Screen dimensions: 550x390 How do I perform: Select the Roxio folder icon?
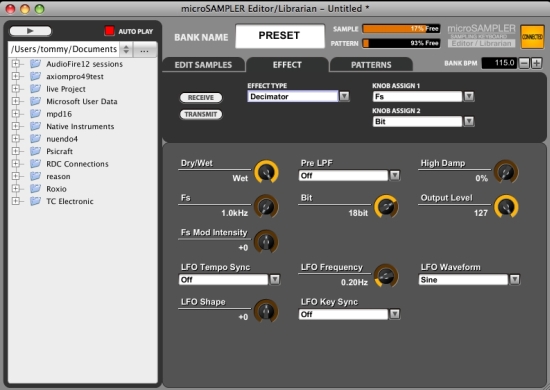(35, 189)
